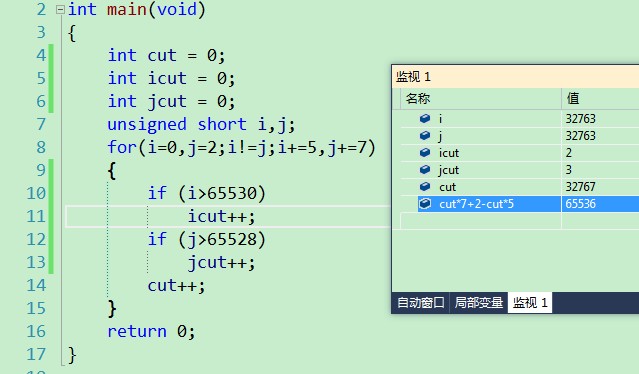639x374 pixels.
Task: Click the jcut name in the watch list
Action: pyautogui.click(x=449, y=169)
